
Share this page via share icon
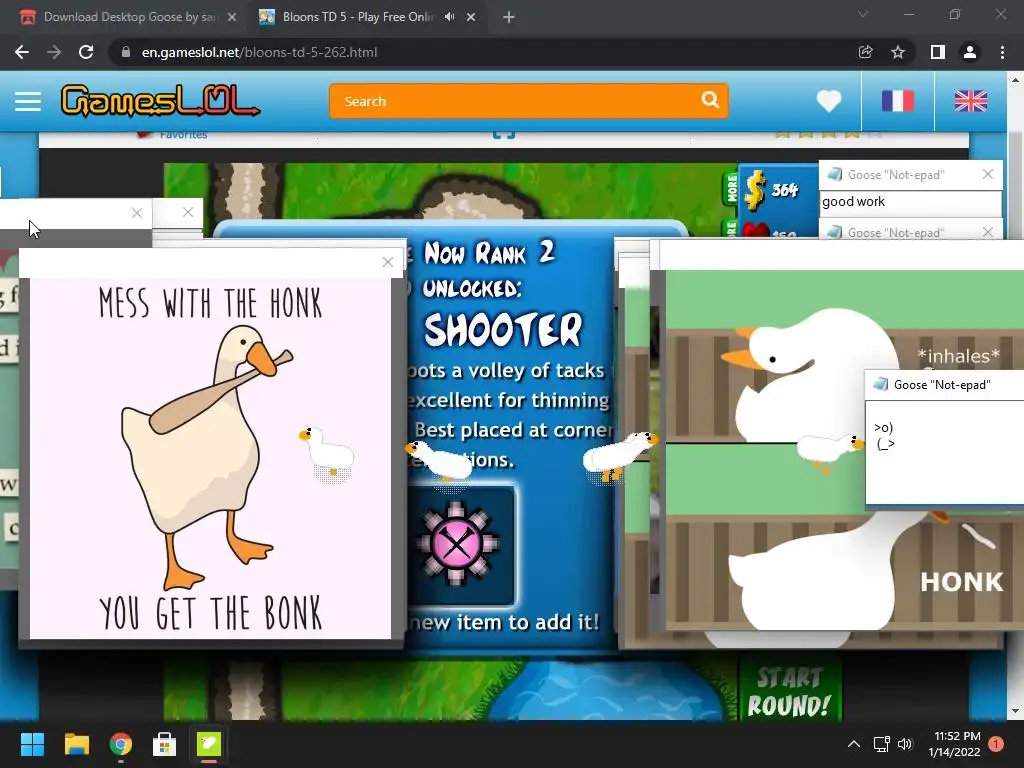coord(865,52)
